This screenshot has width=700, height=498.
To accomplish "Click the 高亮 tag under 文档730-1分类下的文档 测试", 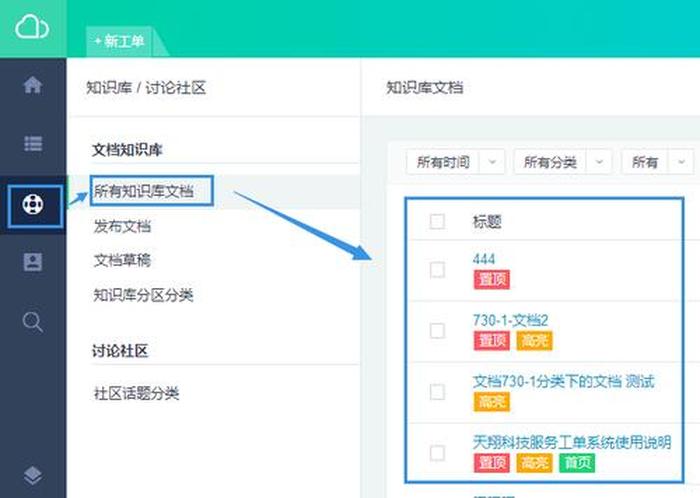I will [492, 402].
